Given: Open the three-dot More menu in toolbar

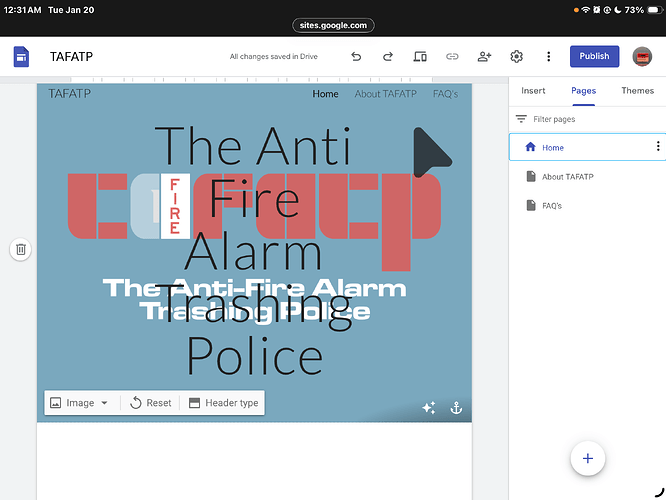Looking at the screenshot, I should click(x=548, y=57).
